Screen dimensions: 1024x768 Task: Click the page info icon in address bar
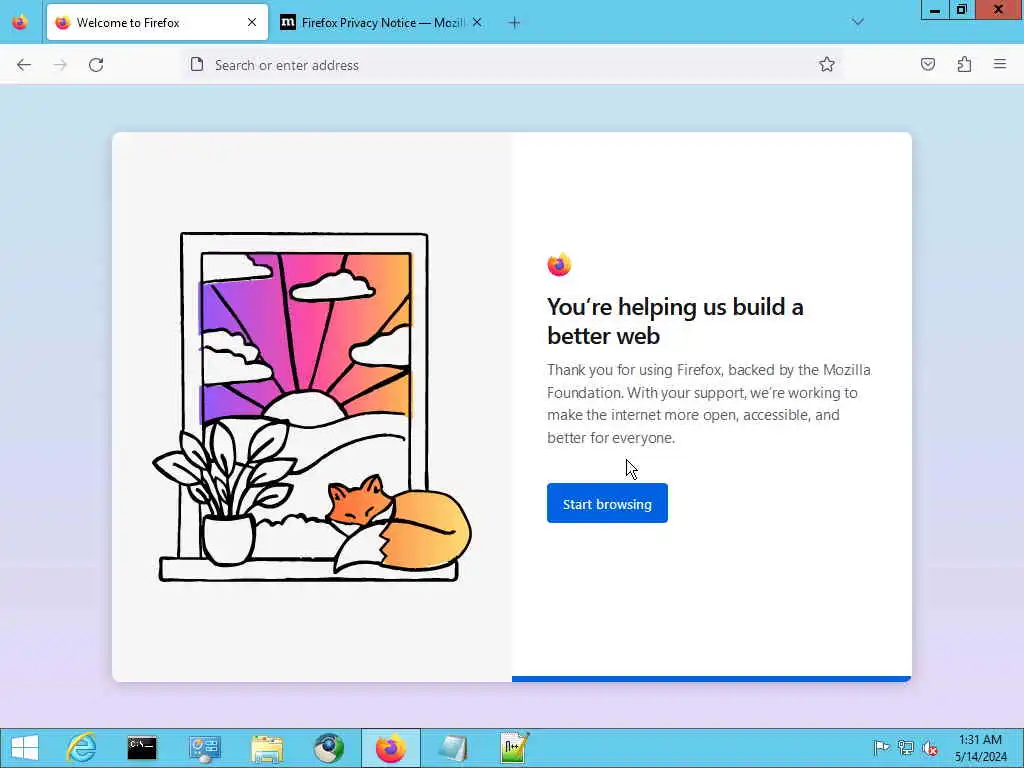[x=197, y=65]
